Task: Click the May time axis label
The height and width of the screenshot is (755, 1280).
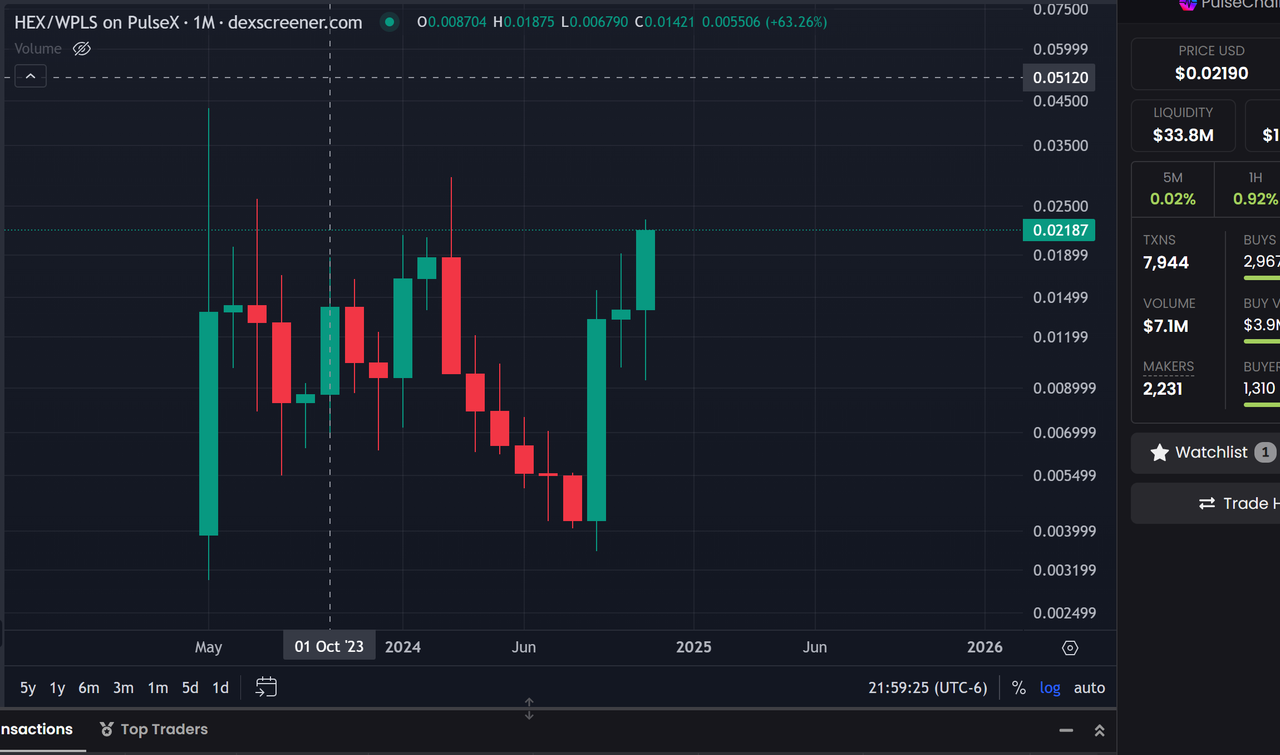Action: tap(208, 647)
